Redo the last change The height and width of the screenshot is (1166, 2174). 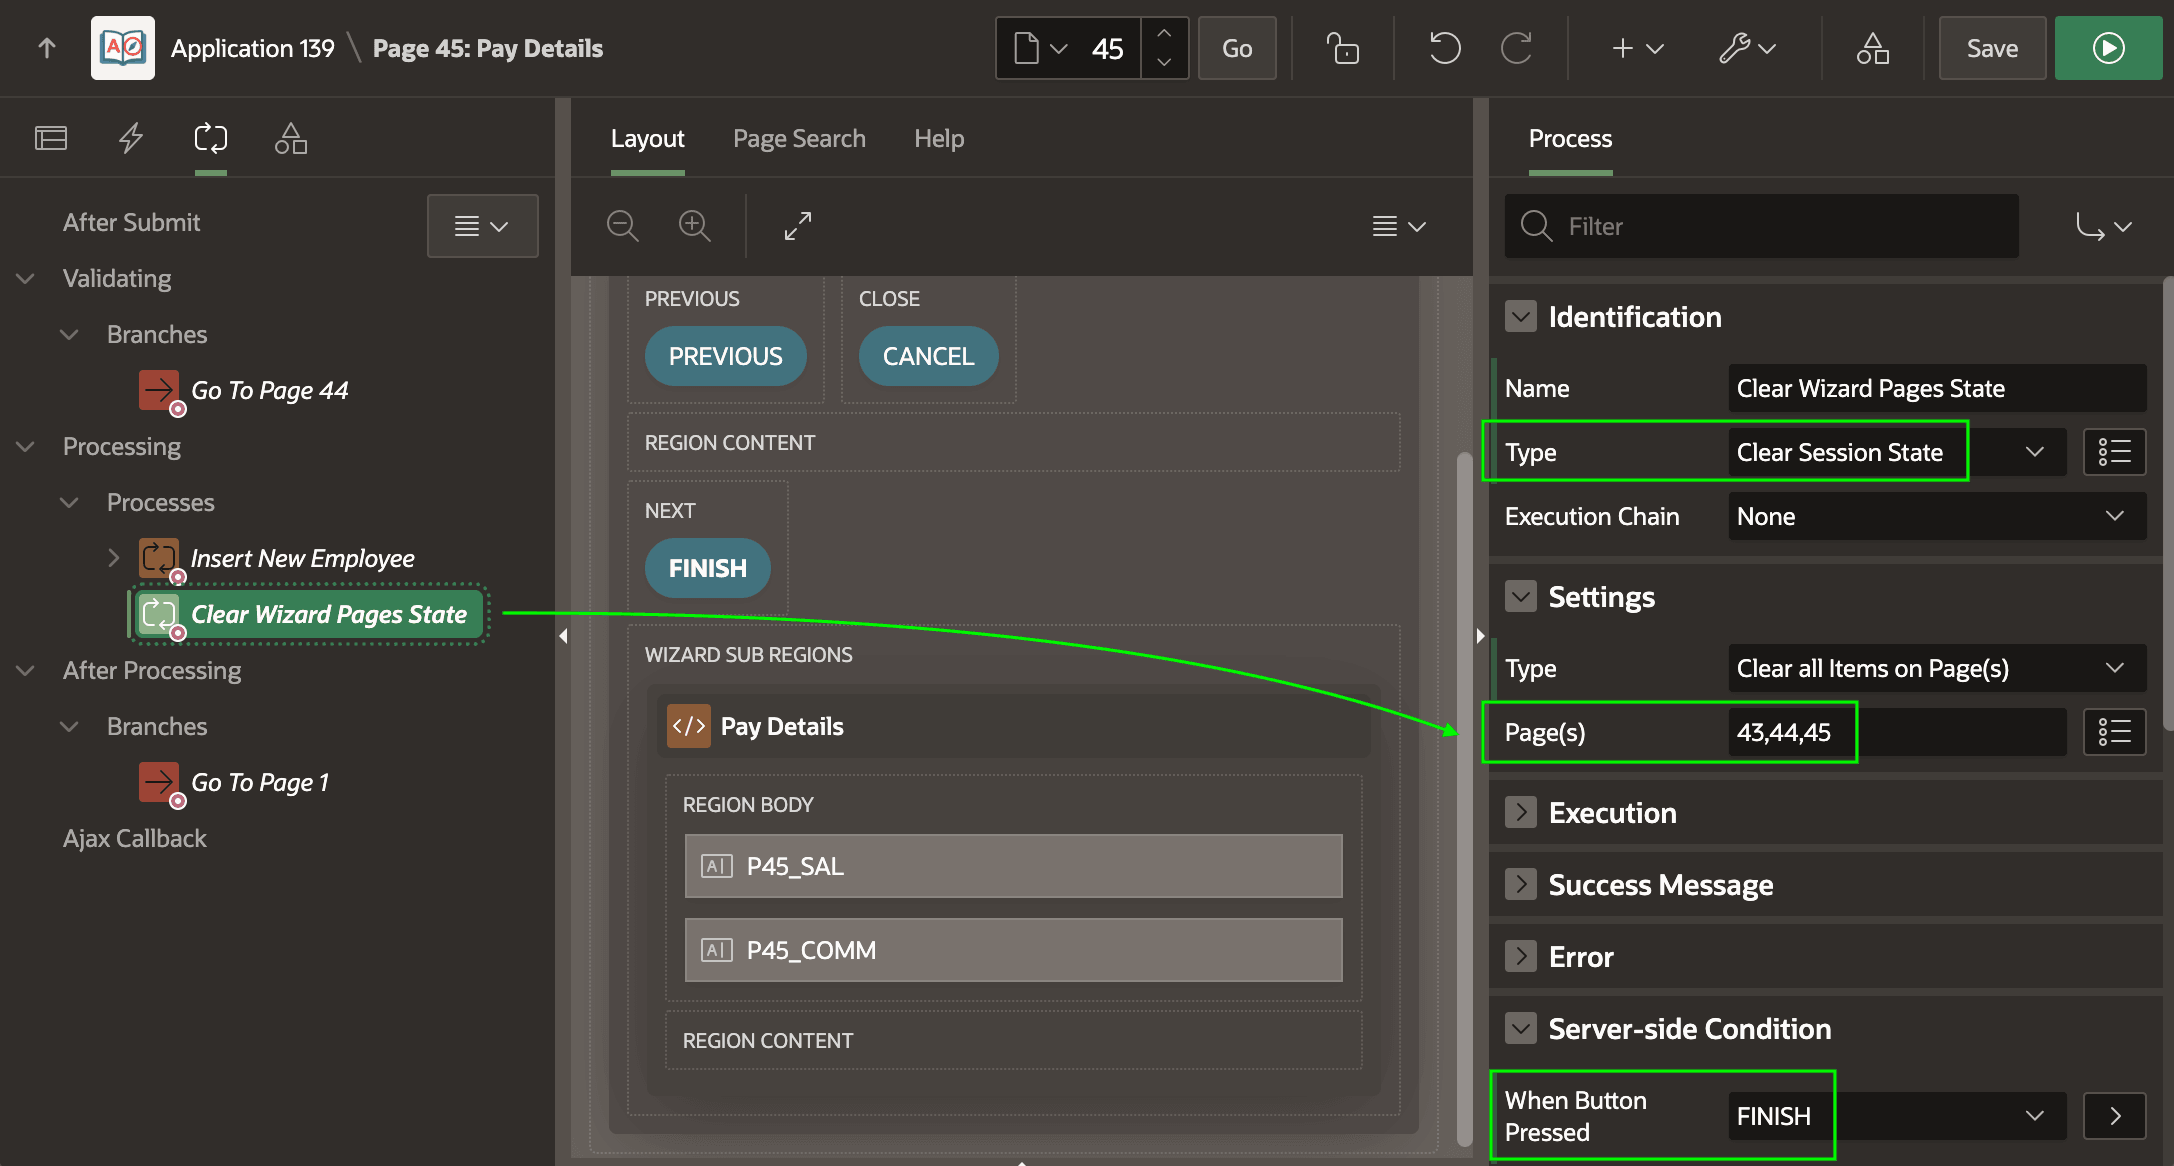[1517, 48]
